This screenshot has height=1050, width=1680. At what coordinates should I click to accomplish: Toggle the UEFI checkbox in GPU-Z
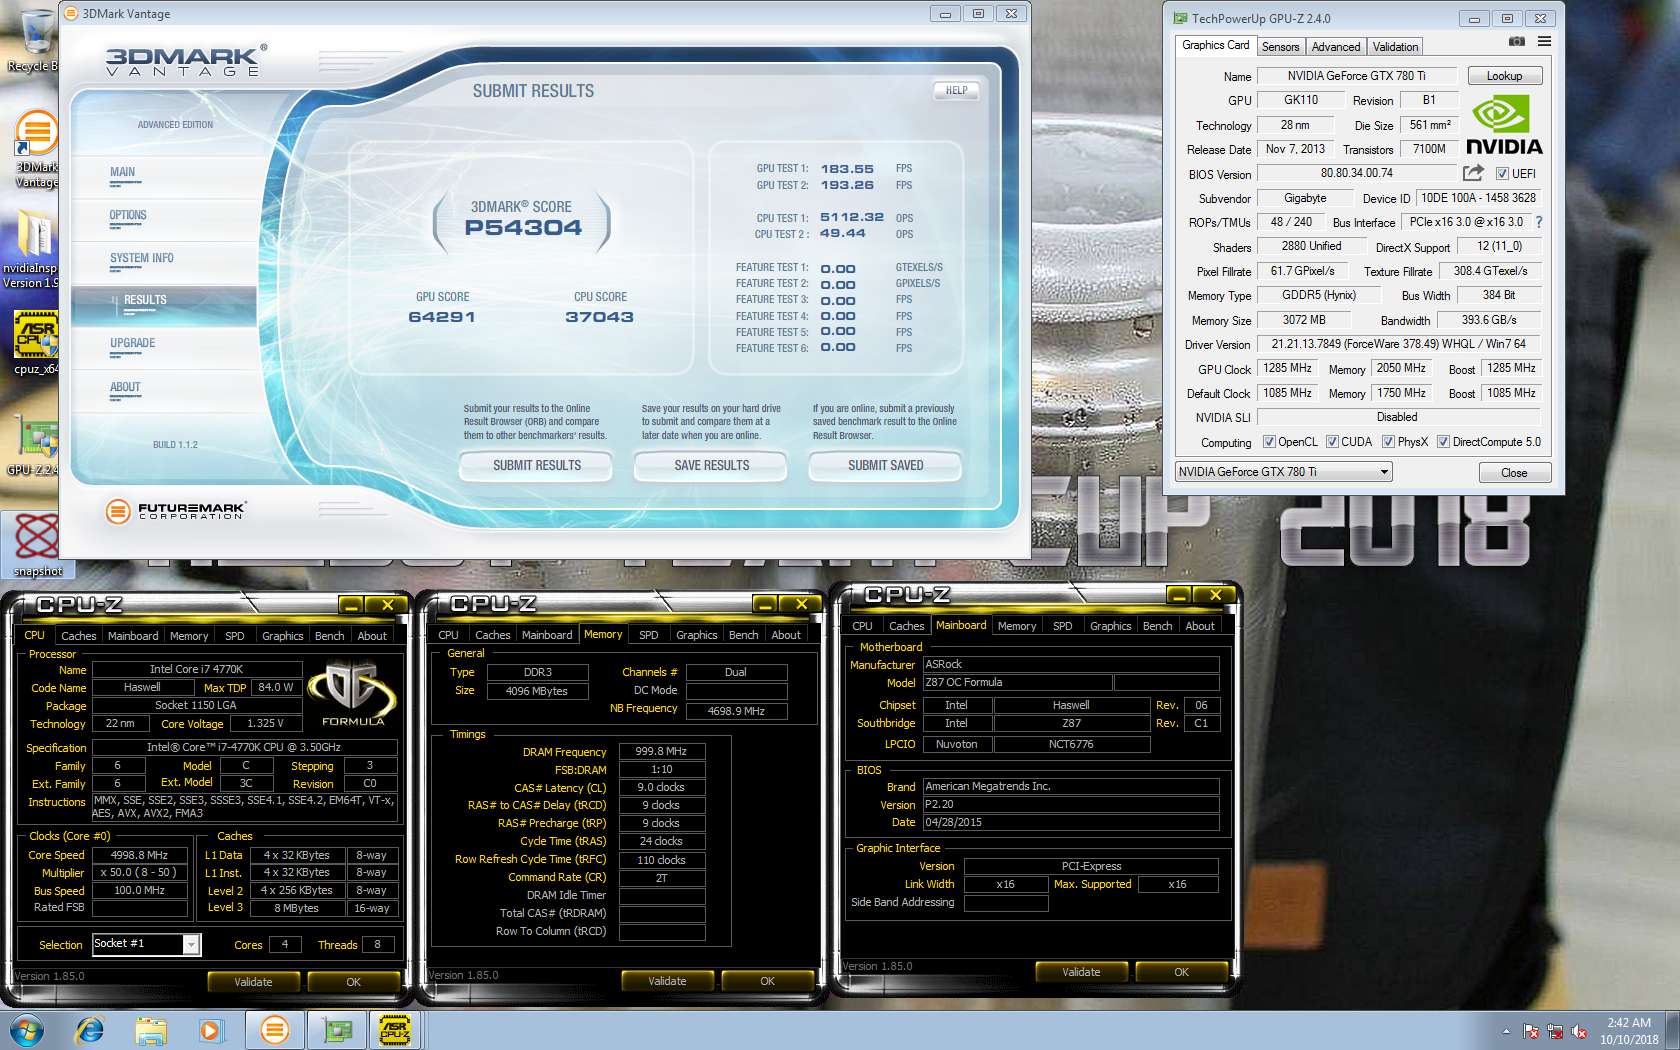(1502, 174)
